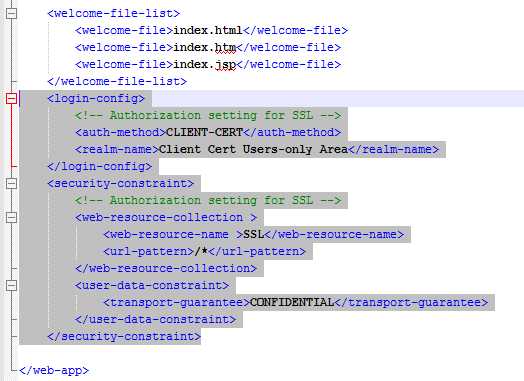
Task: Collapse the welcome-file-list fold marker
Action: (11, 13)
